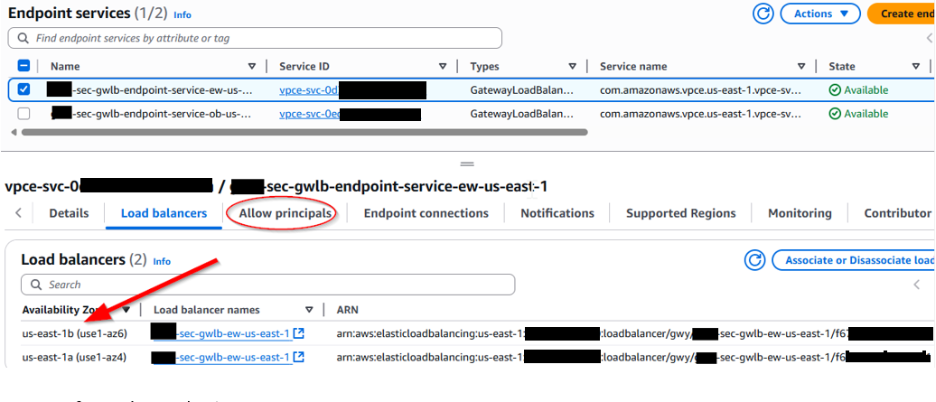
Task: Check the ob endpoint service row checkbox
Action: [24, 113]
